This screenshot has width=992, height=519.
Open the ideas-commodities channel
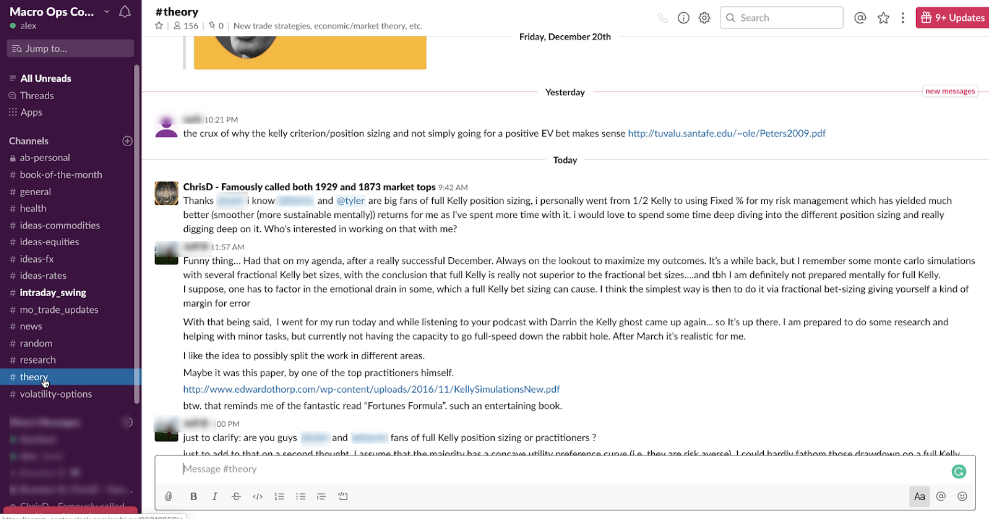(x=59, y=225)
